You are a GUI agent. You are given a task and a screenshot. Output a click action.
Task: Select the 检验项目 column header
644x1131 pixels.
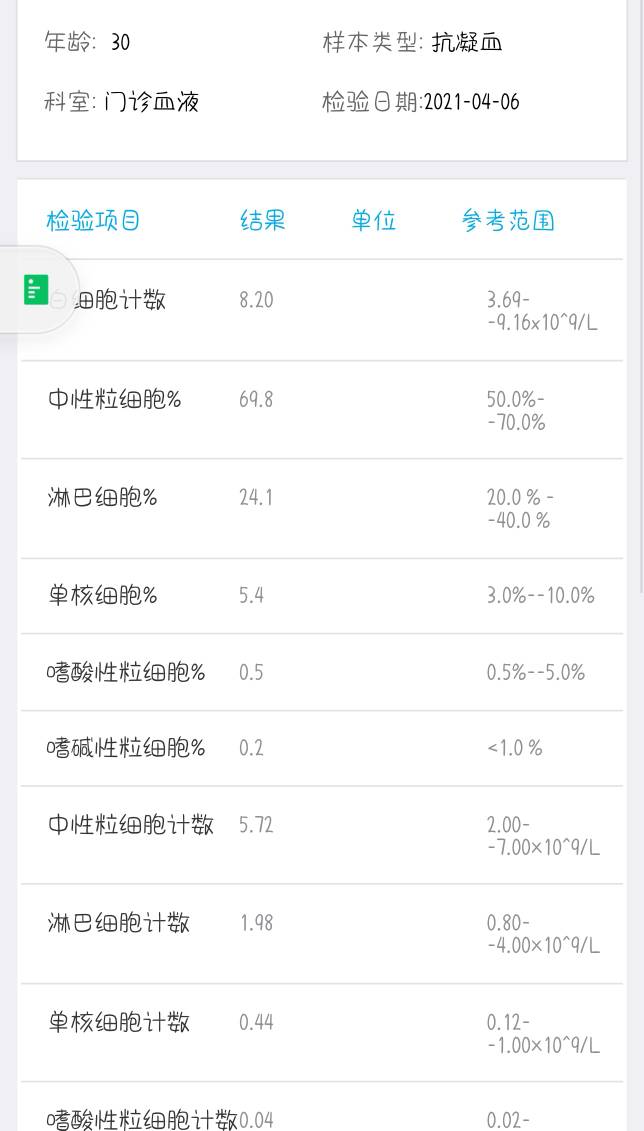coord(93,220)
